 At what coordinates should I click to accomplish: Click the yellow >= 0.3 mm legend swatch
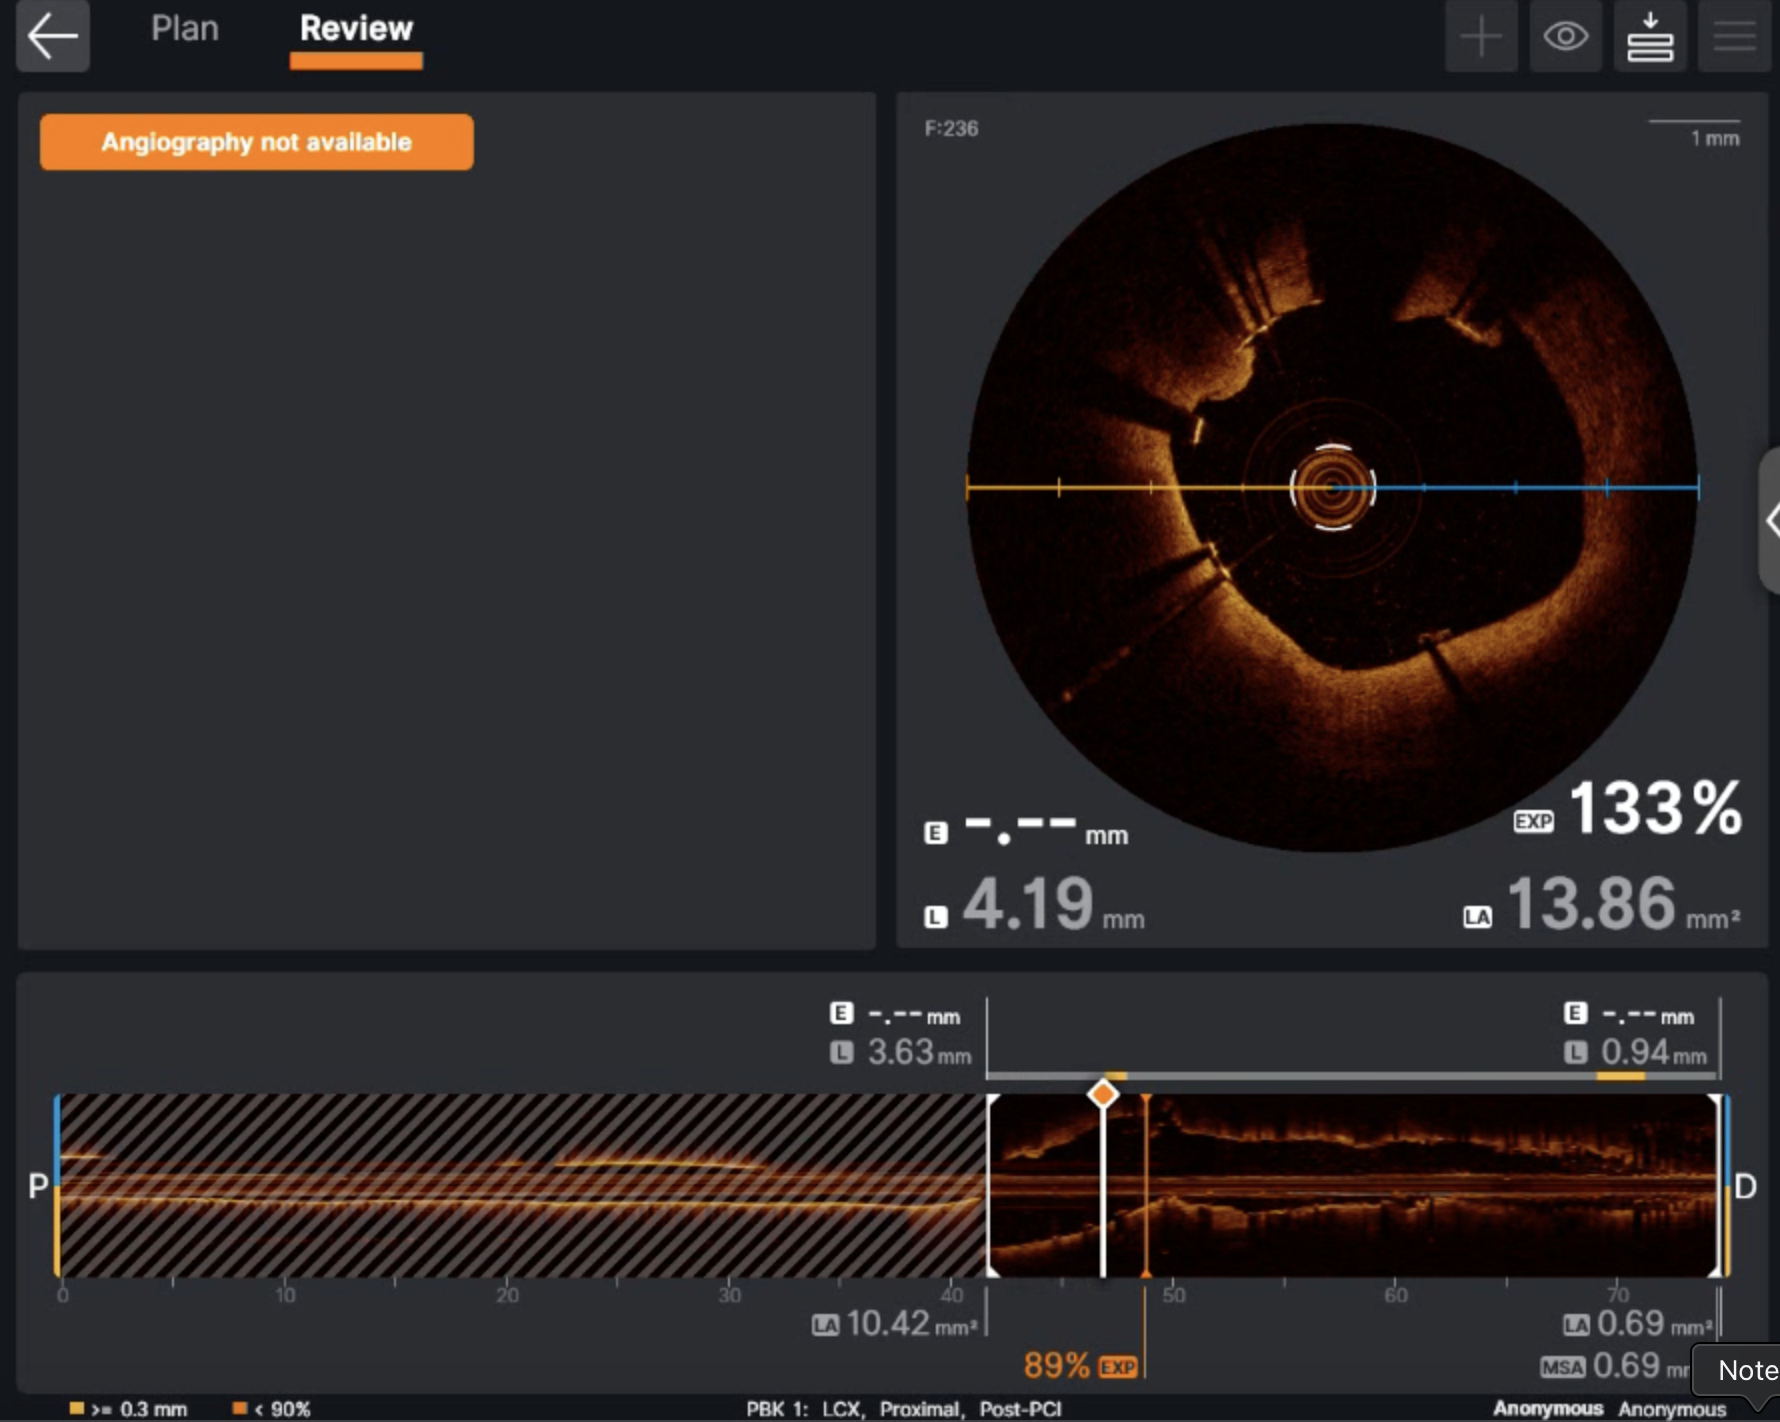[77, 1408]
